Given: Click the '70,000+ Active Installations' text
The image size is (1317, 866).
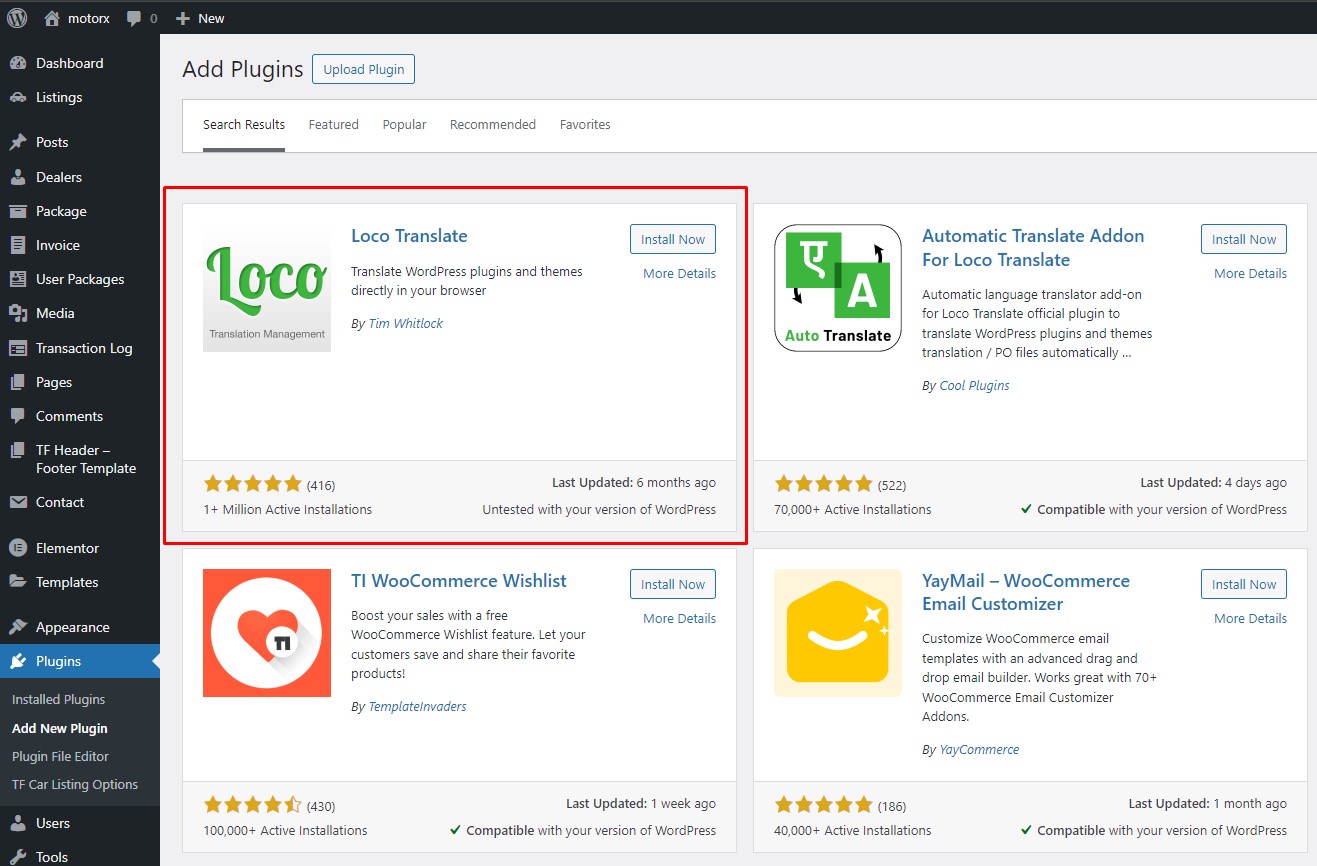Looking at the screenshot, I should coord(852,509).
